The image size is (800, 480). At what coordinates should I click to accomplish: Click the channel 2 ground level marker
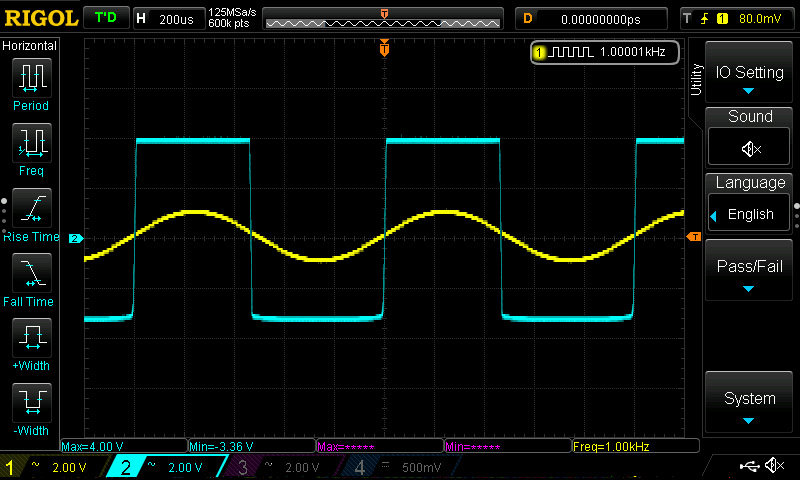[x=76, y=238]
